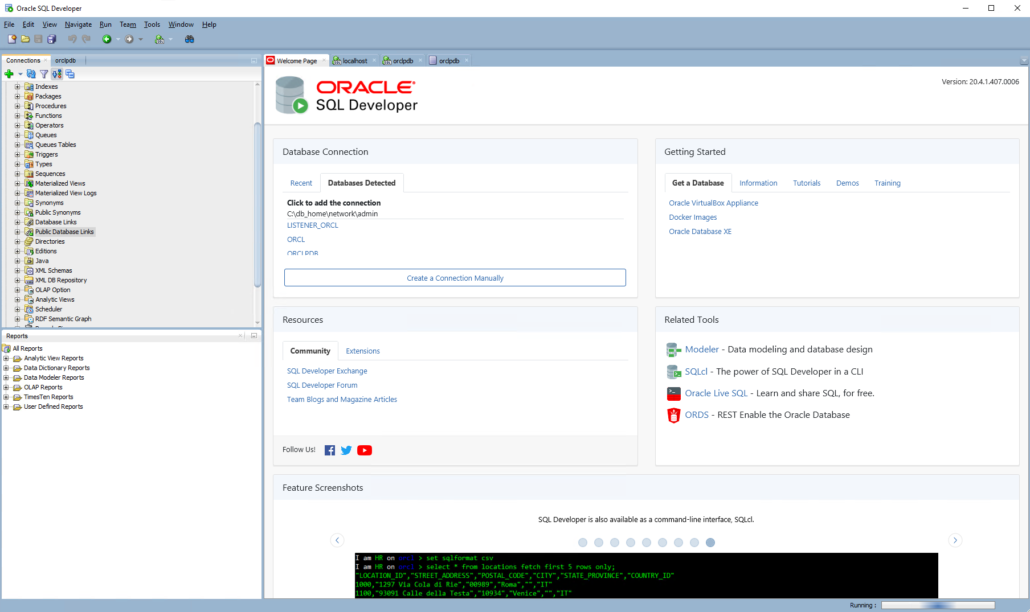Image resolution: width=1030 pixels, height=612 pixels.
Task: Click the Open File folder icon in toolbar
Action: pos(26,38)
